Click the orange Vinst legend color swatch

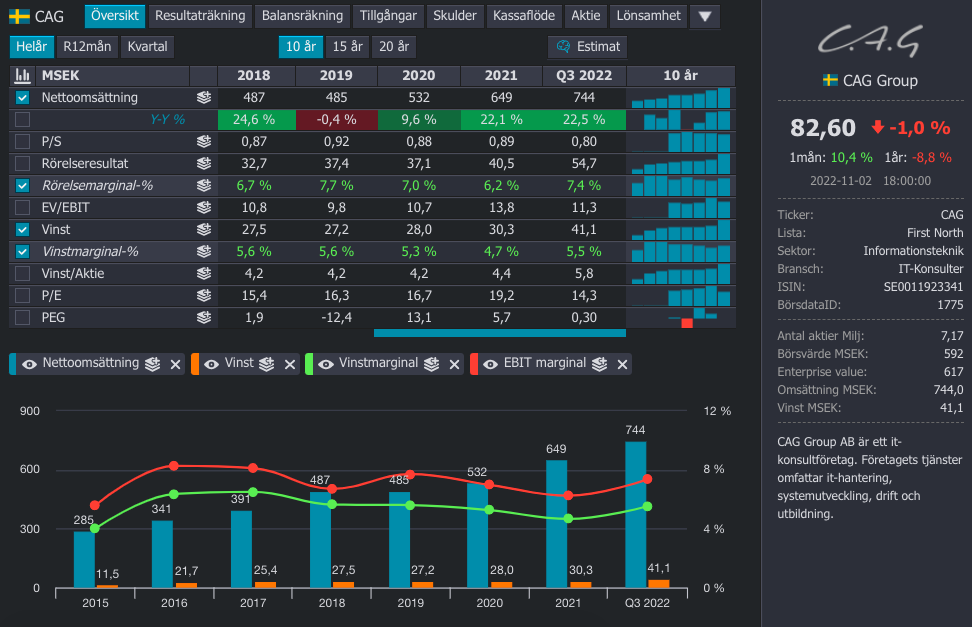tap(195, 364)
